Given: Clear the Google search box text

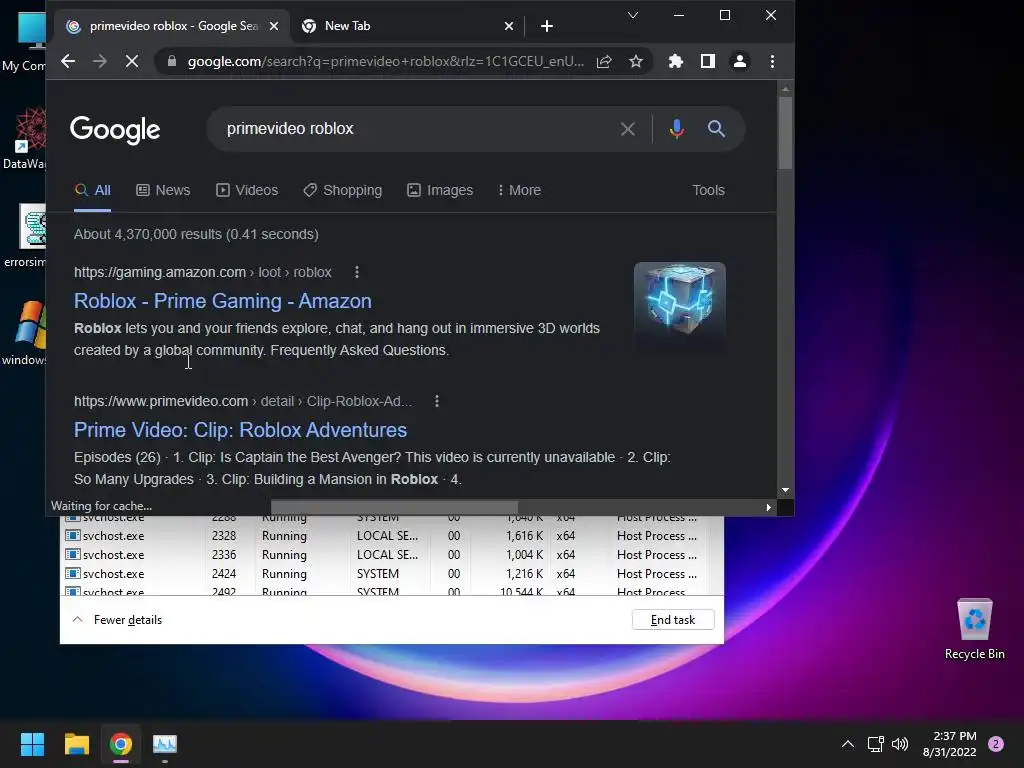Looking at the screenshot, I should pos(628,129).
